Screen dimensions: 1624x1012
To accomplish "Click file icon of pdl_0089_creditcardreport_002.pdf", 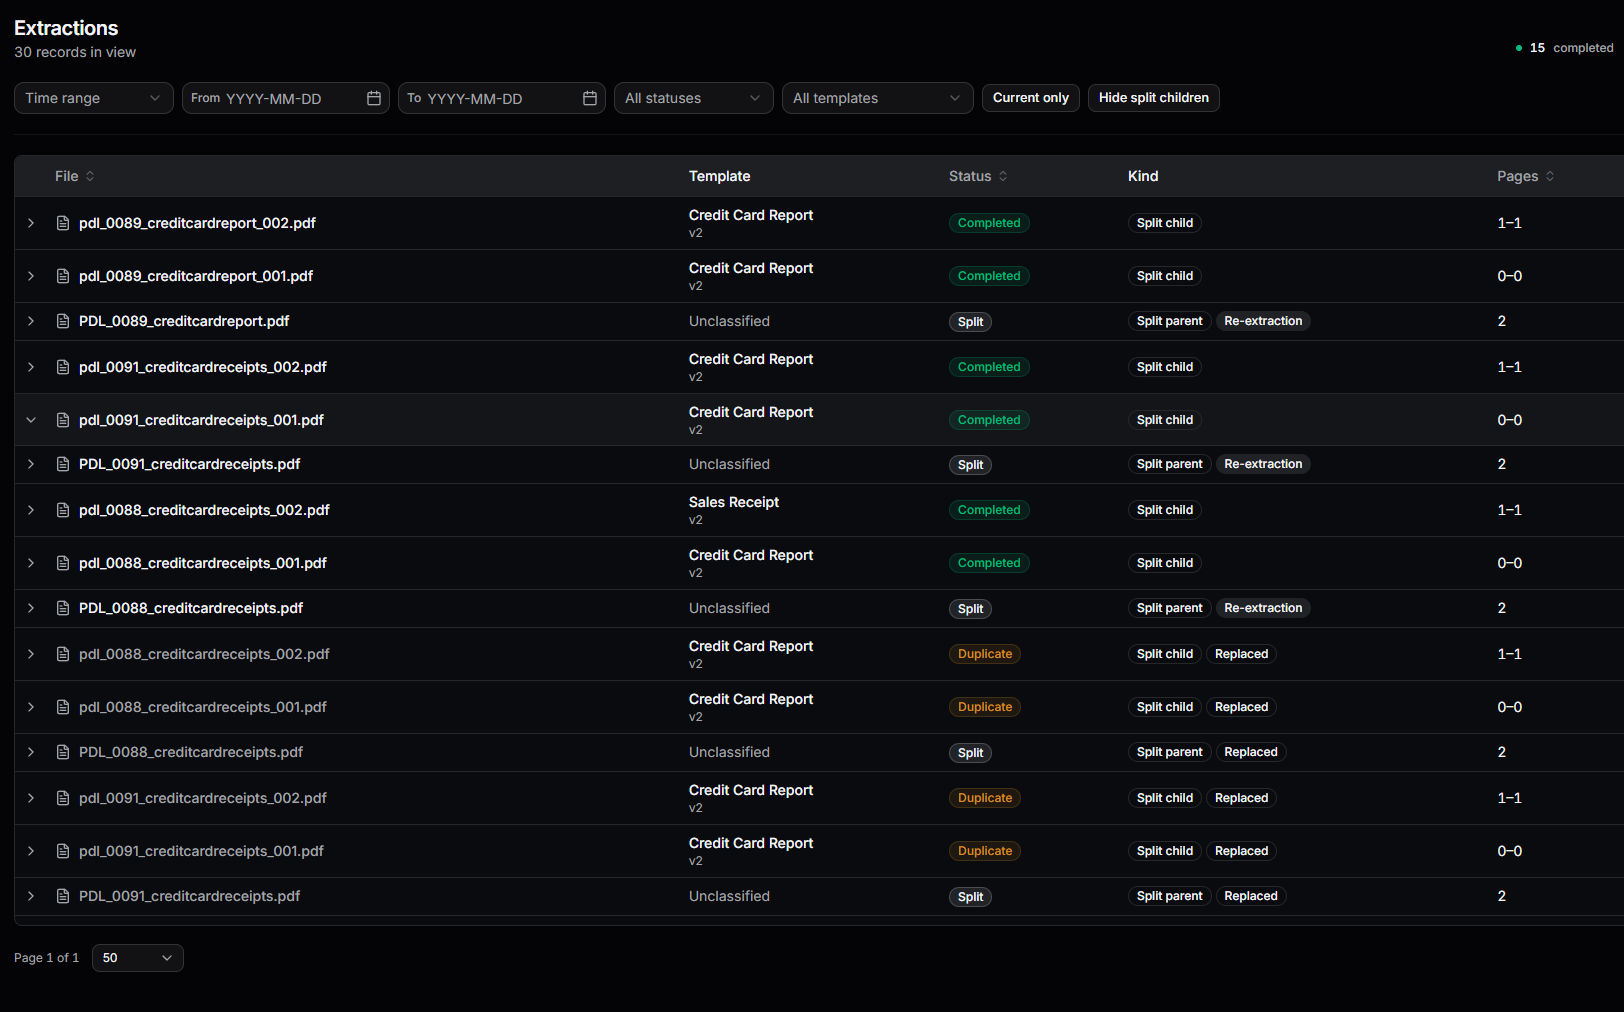I will tap(63, 223).
